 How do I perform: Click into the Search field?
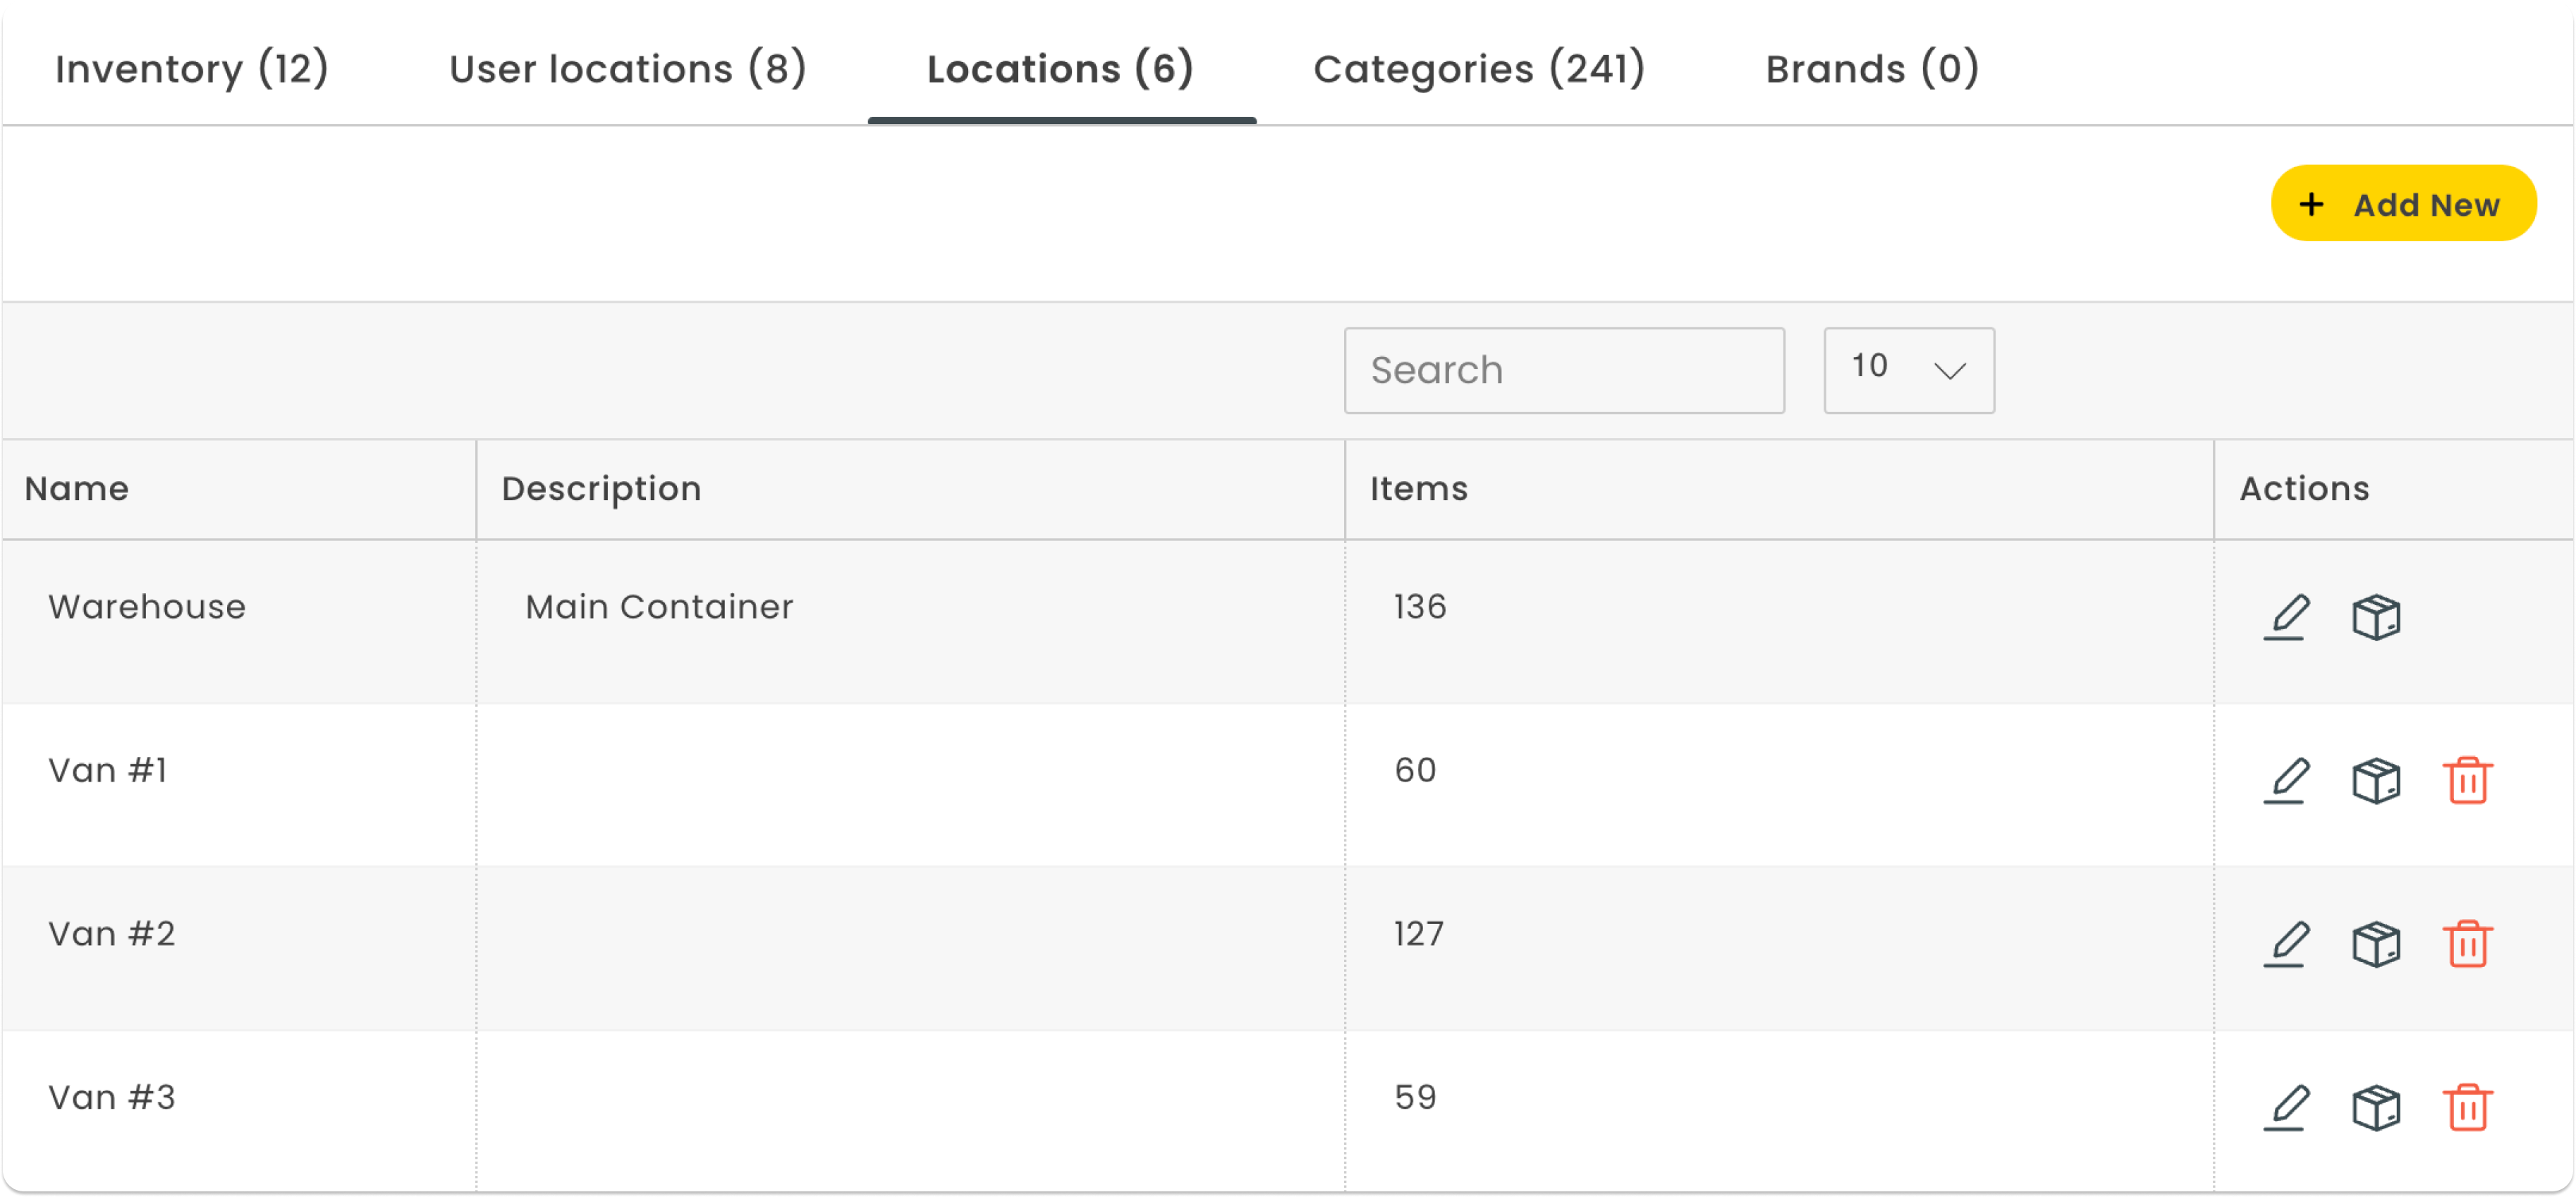coord(1563,370)
